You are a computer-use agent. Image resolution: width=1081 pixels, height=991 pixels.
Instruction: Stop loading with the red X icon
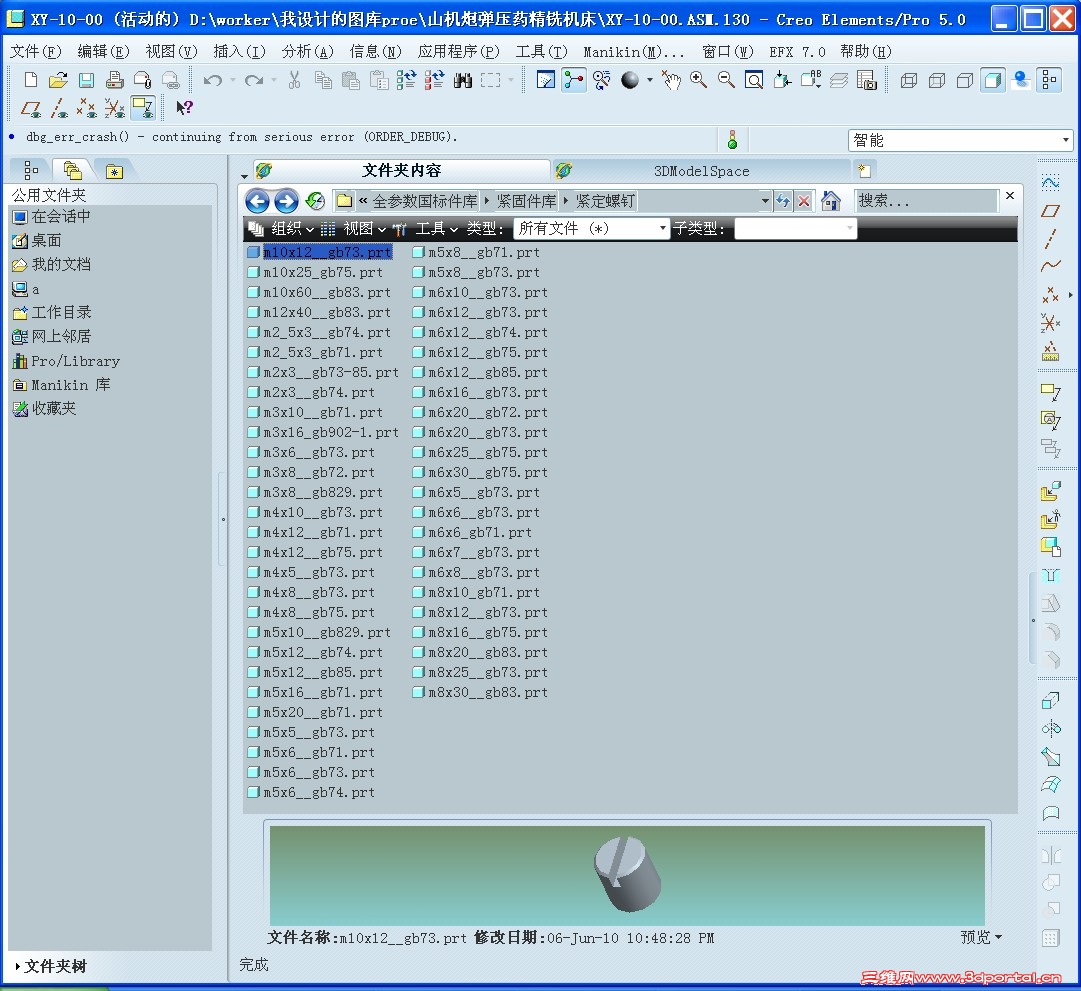(803, 201)
